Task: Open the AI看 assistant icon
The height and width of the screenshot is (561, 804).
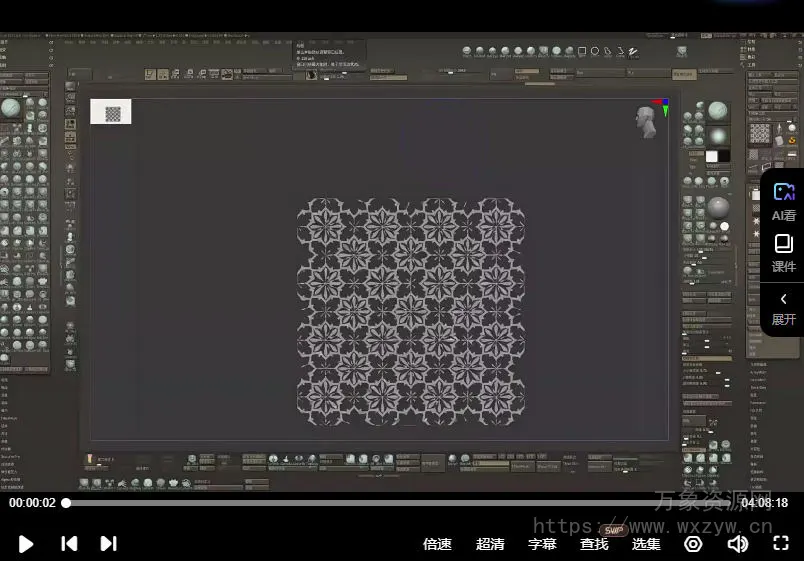Action: tap(784, 200)
